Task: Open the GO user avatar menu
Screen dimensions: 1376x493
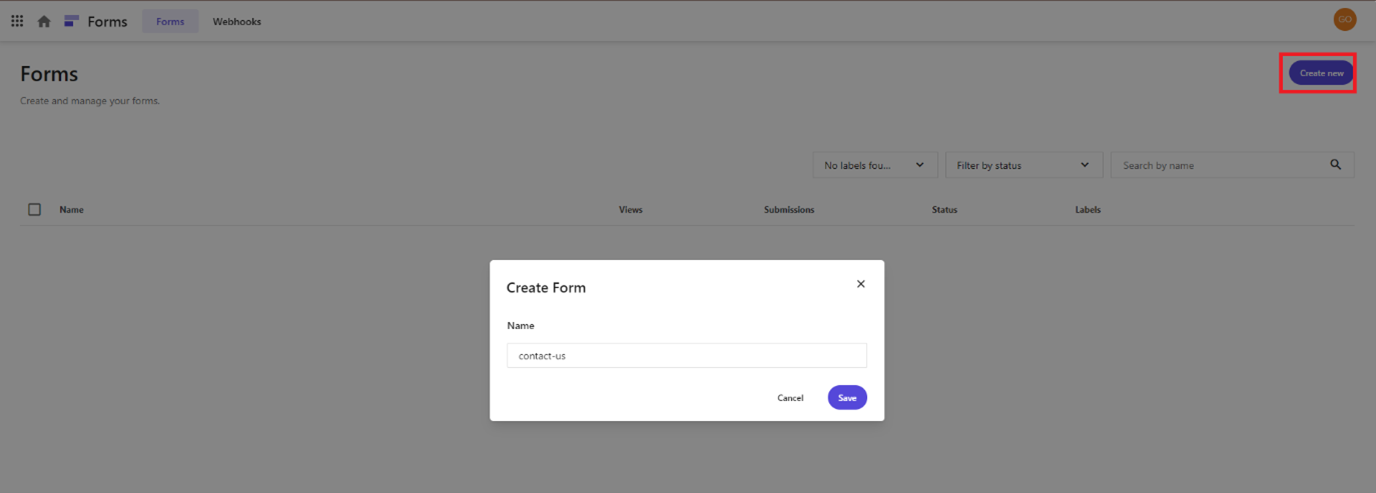Action: click(x=1344, y=19)
